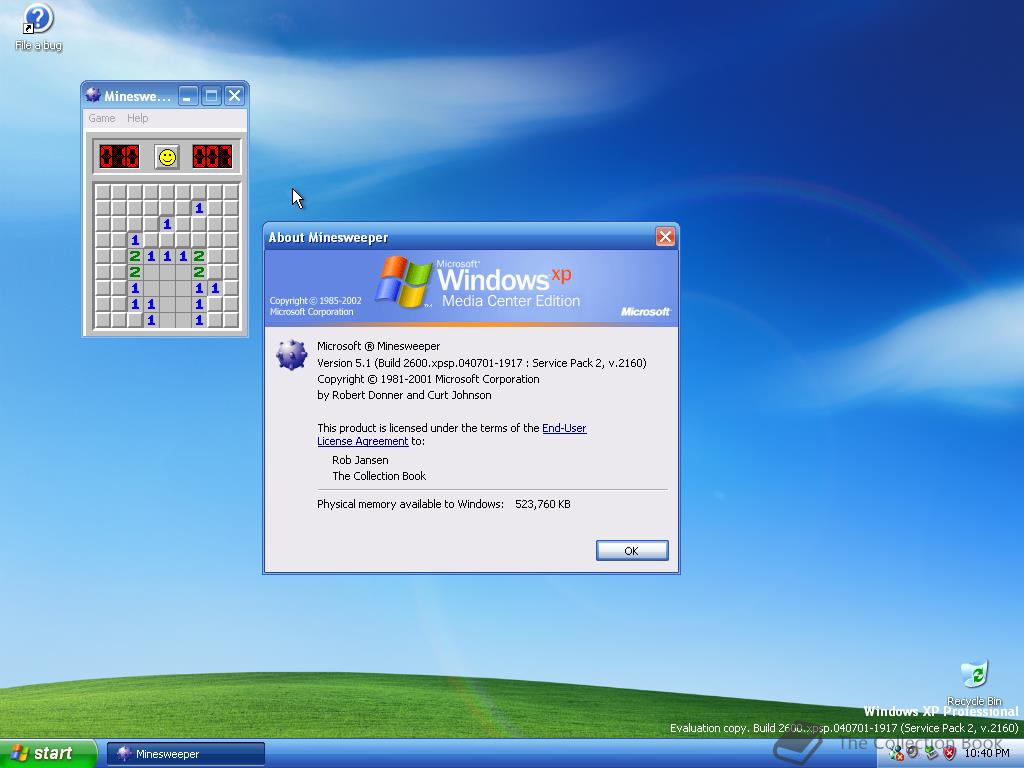The height and width of the screenshot is (768, 1024).
Task: Uncover the bottom-right square of the minefield
Action: pos(231,320)
